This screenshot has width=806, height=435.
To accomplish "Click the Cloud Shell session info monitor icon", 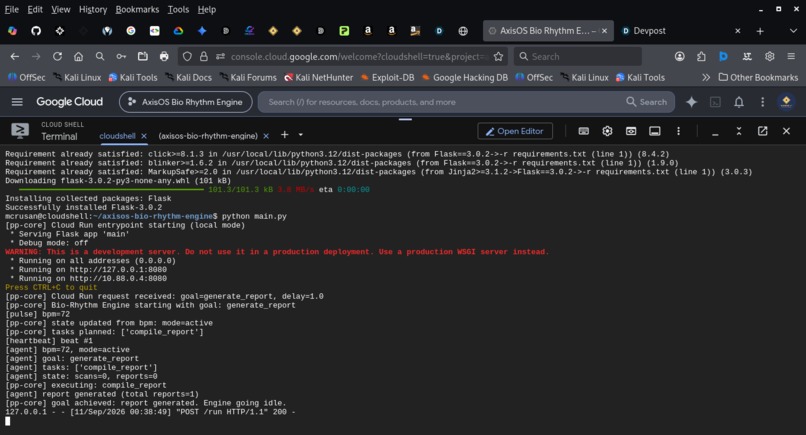I will (654, 131).
